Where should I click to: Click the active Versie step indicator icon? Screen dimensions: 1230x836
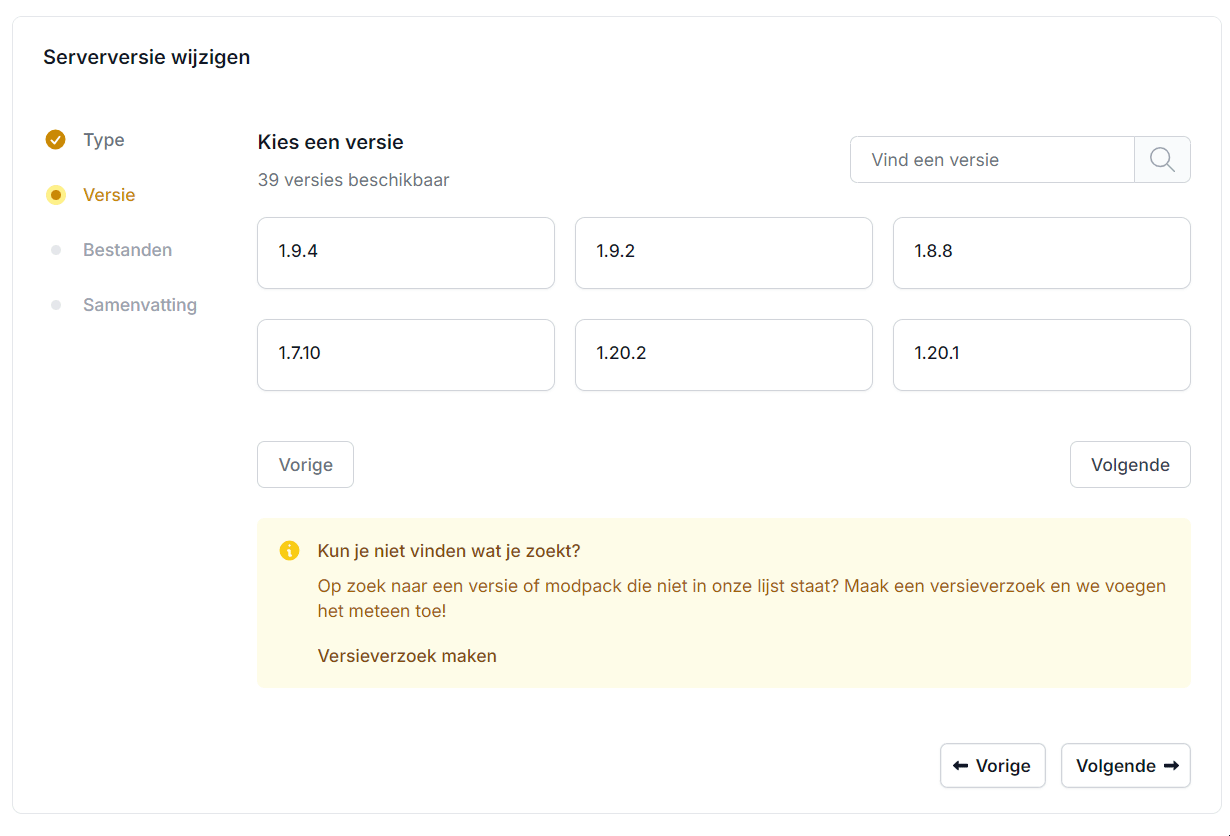click(56, 195)
